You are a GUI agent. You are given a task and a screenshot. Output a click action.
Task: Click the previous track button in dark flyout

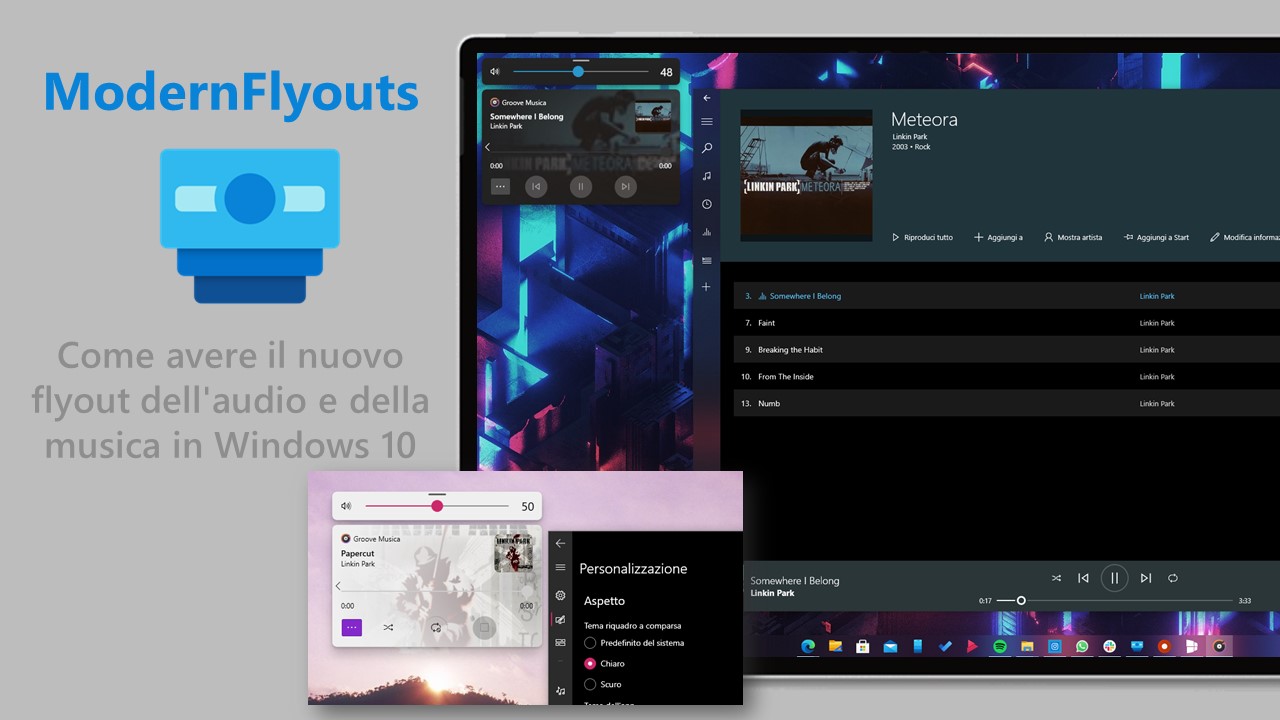pyautogui.click(x=536, y=186)
